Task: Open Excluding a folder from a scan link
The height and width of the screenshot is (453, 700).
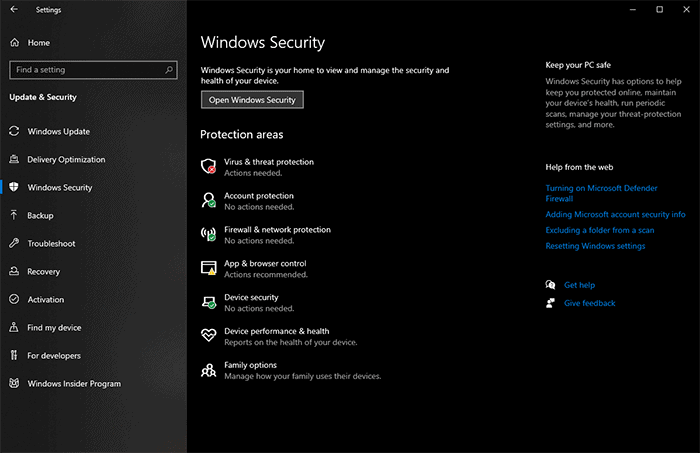Action: coord(600,230)
